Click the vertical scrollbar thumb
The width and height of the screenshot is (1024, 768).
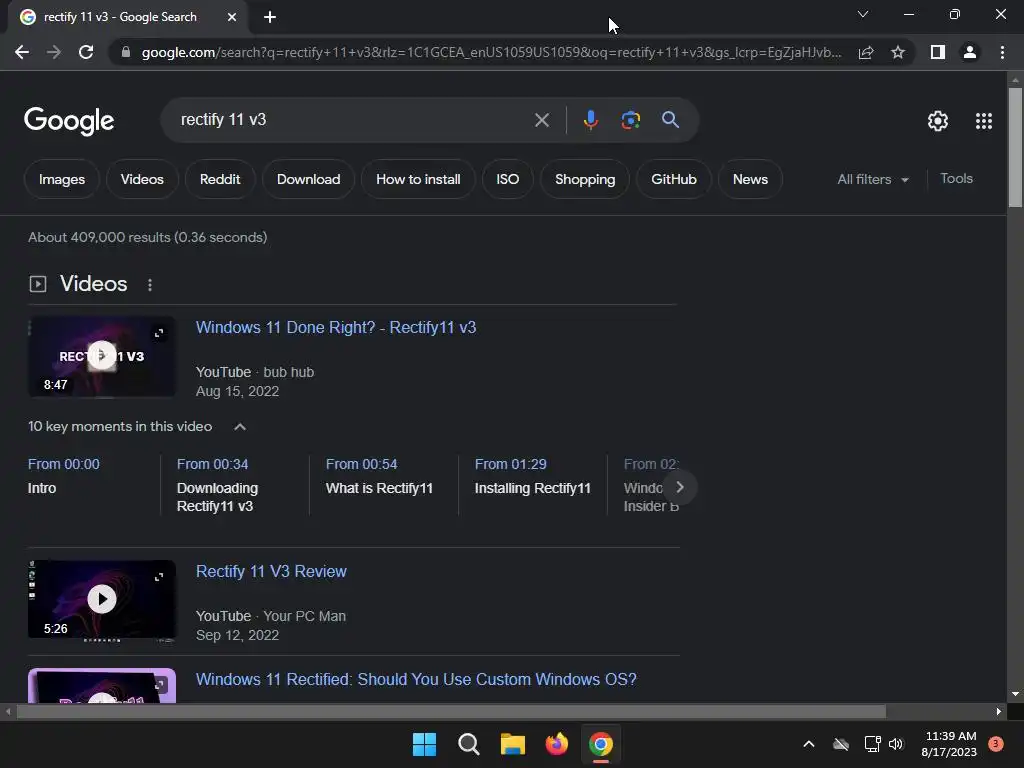(x=1014, y=148)
